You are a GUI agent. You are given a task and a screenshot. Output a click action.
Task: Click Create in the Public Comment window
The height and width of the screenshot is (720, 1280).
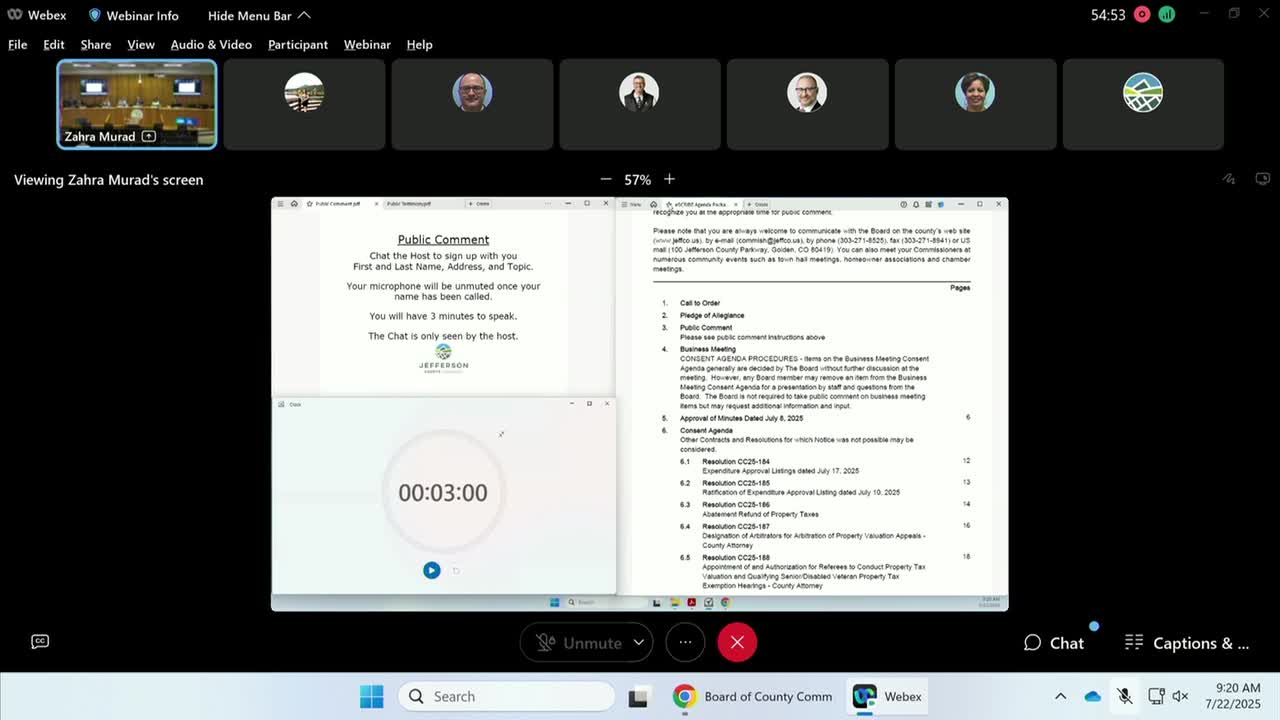click(479, 204)
